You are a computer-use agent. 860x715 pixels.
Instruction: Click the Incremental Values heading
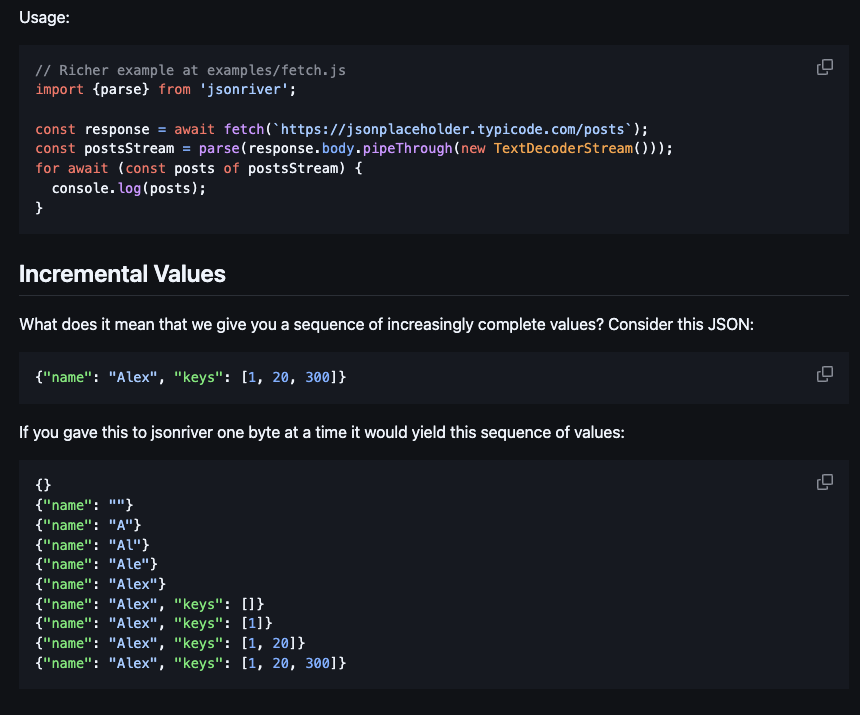click(x=122, y=274)
